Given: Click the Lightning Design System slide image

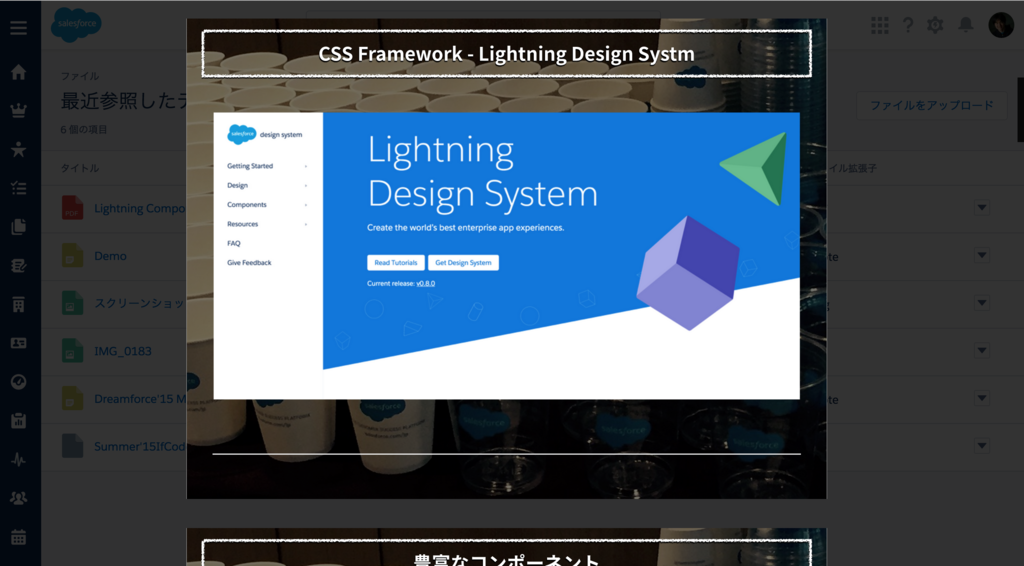Looking at the screenshot, I should [x=506, y=255].
